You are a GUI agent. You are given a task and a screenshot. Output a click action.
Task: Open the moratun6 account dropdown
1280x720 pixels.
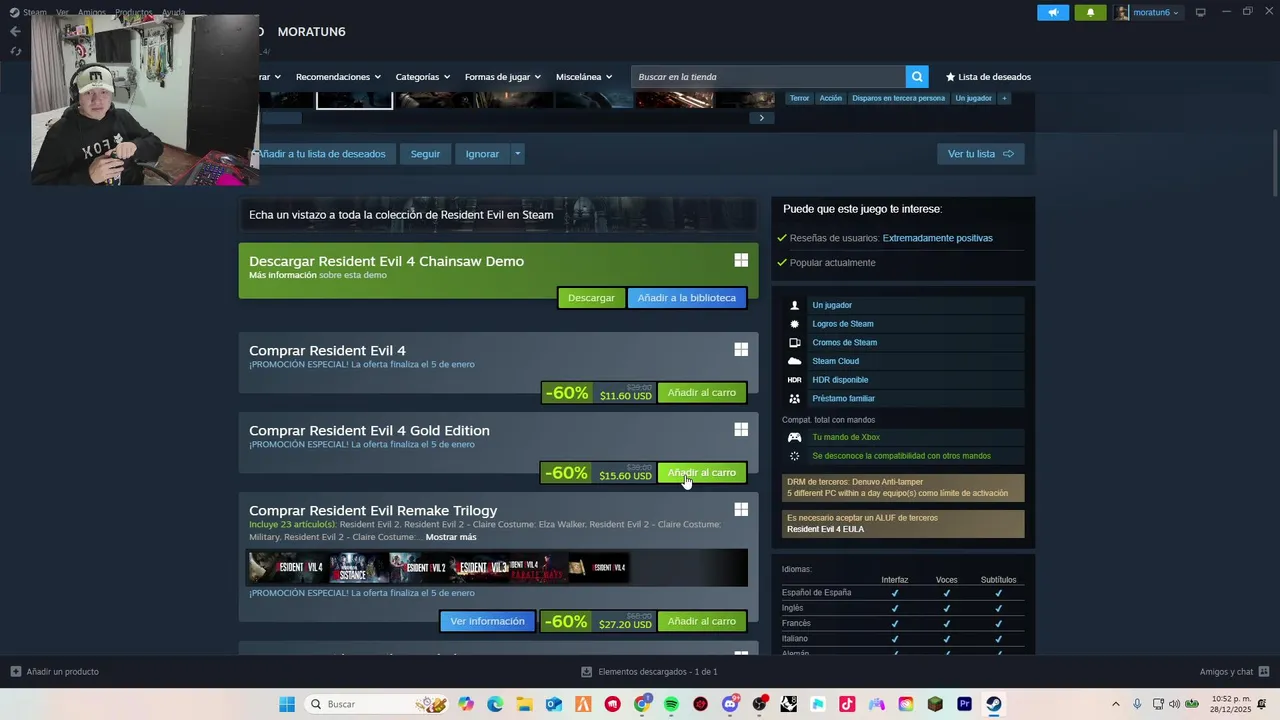1155,12
